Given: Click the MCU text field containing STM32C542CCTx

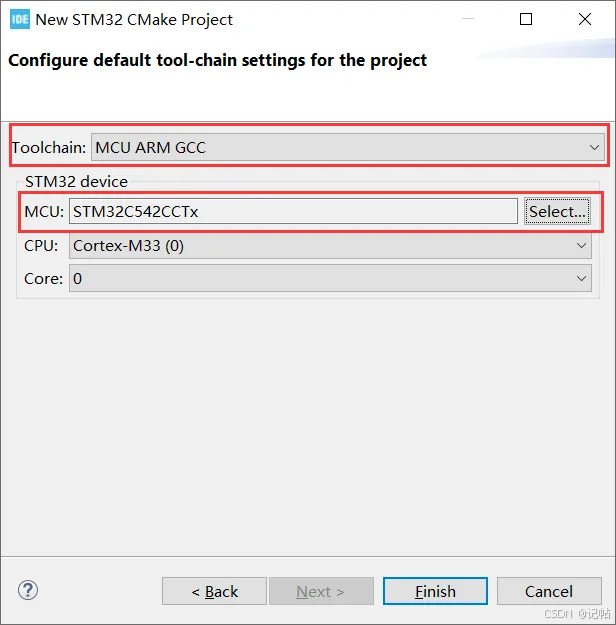Looking at the screenshot, I should click(x=293, y=211).
